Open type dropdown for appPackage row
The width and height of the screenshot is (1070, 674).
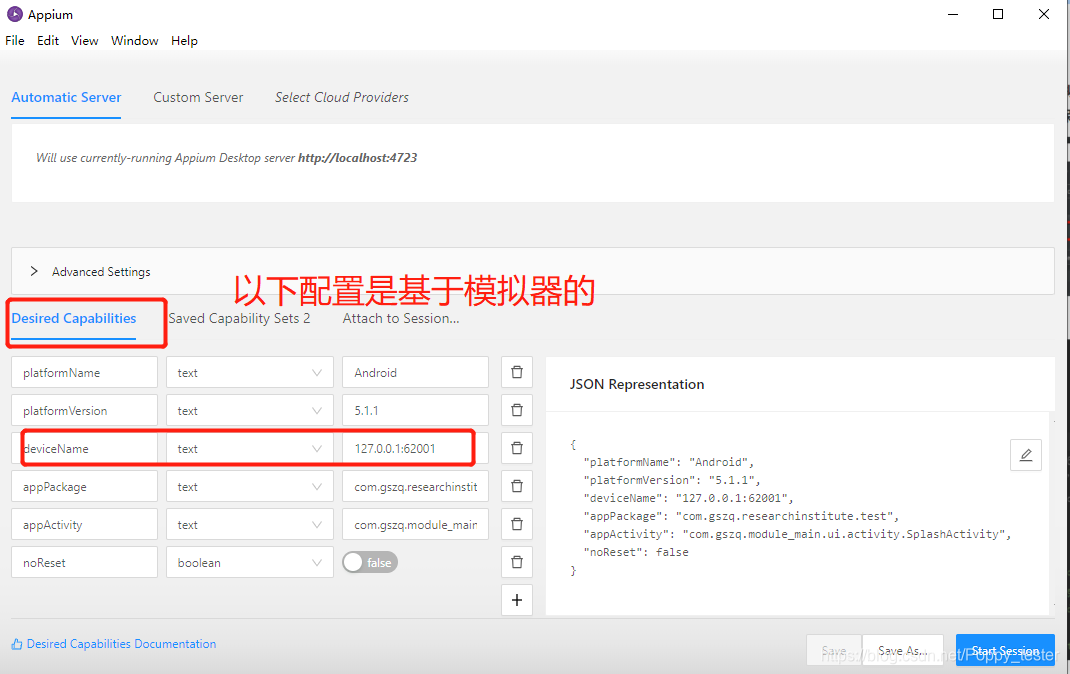(x=250, y=486)
